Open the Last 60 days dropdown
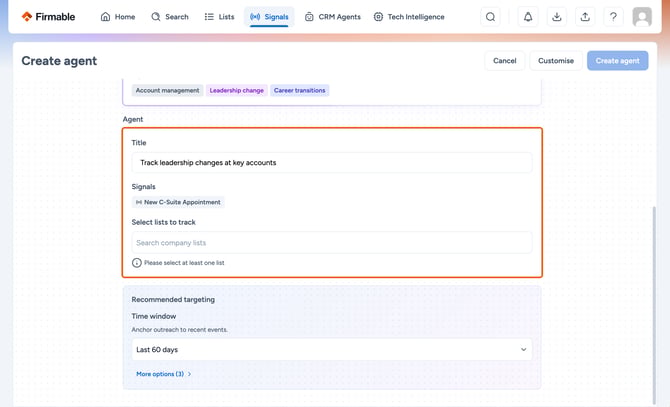The width and height of the screenshot is (670, 407). 332,349
